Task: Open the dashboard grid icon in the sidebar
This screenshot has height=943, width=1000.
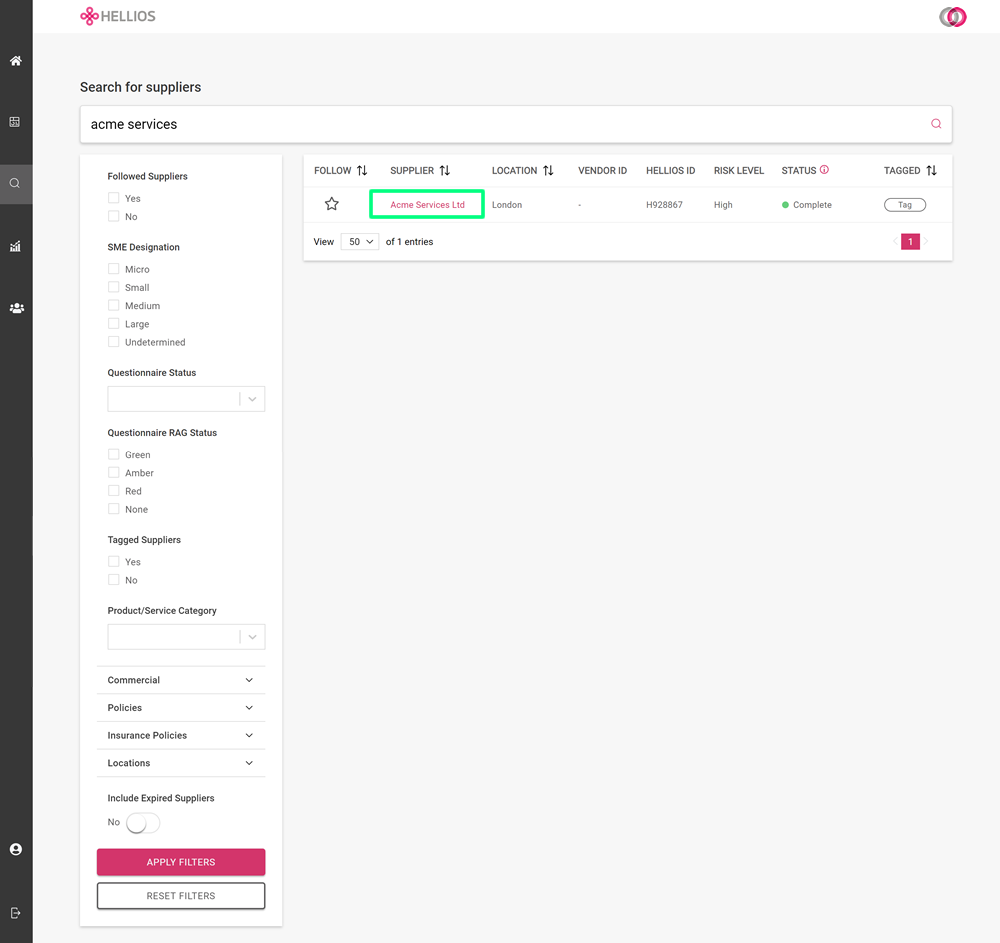Action: point(15,121)
